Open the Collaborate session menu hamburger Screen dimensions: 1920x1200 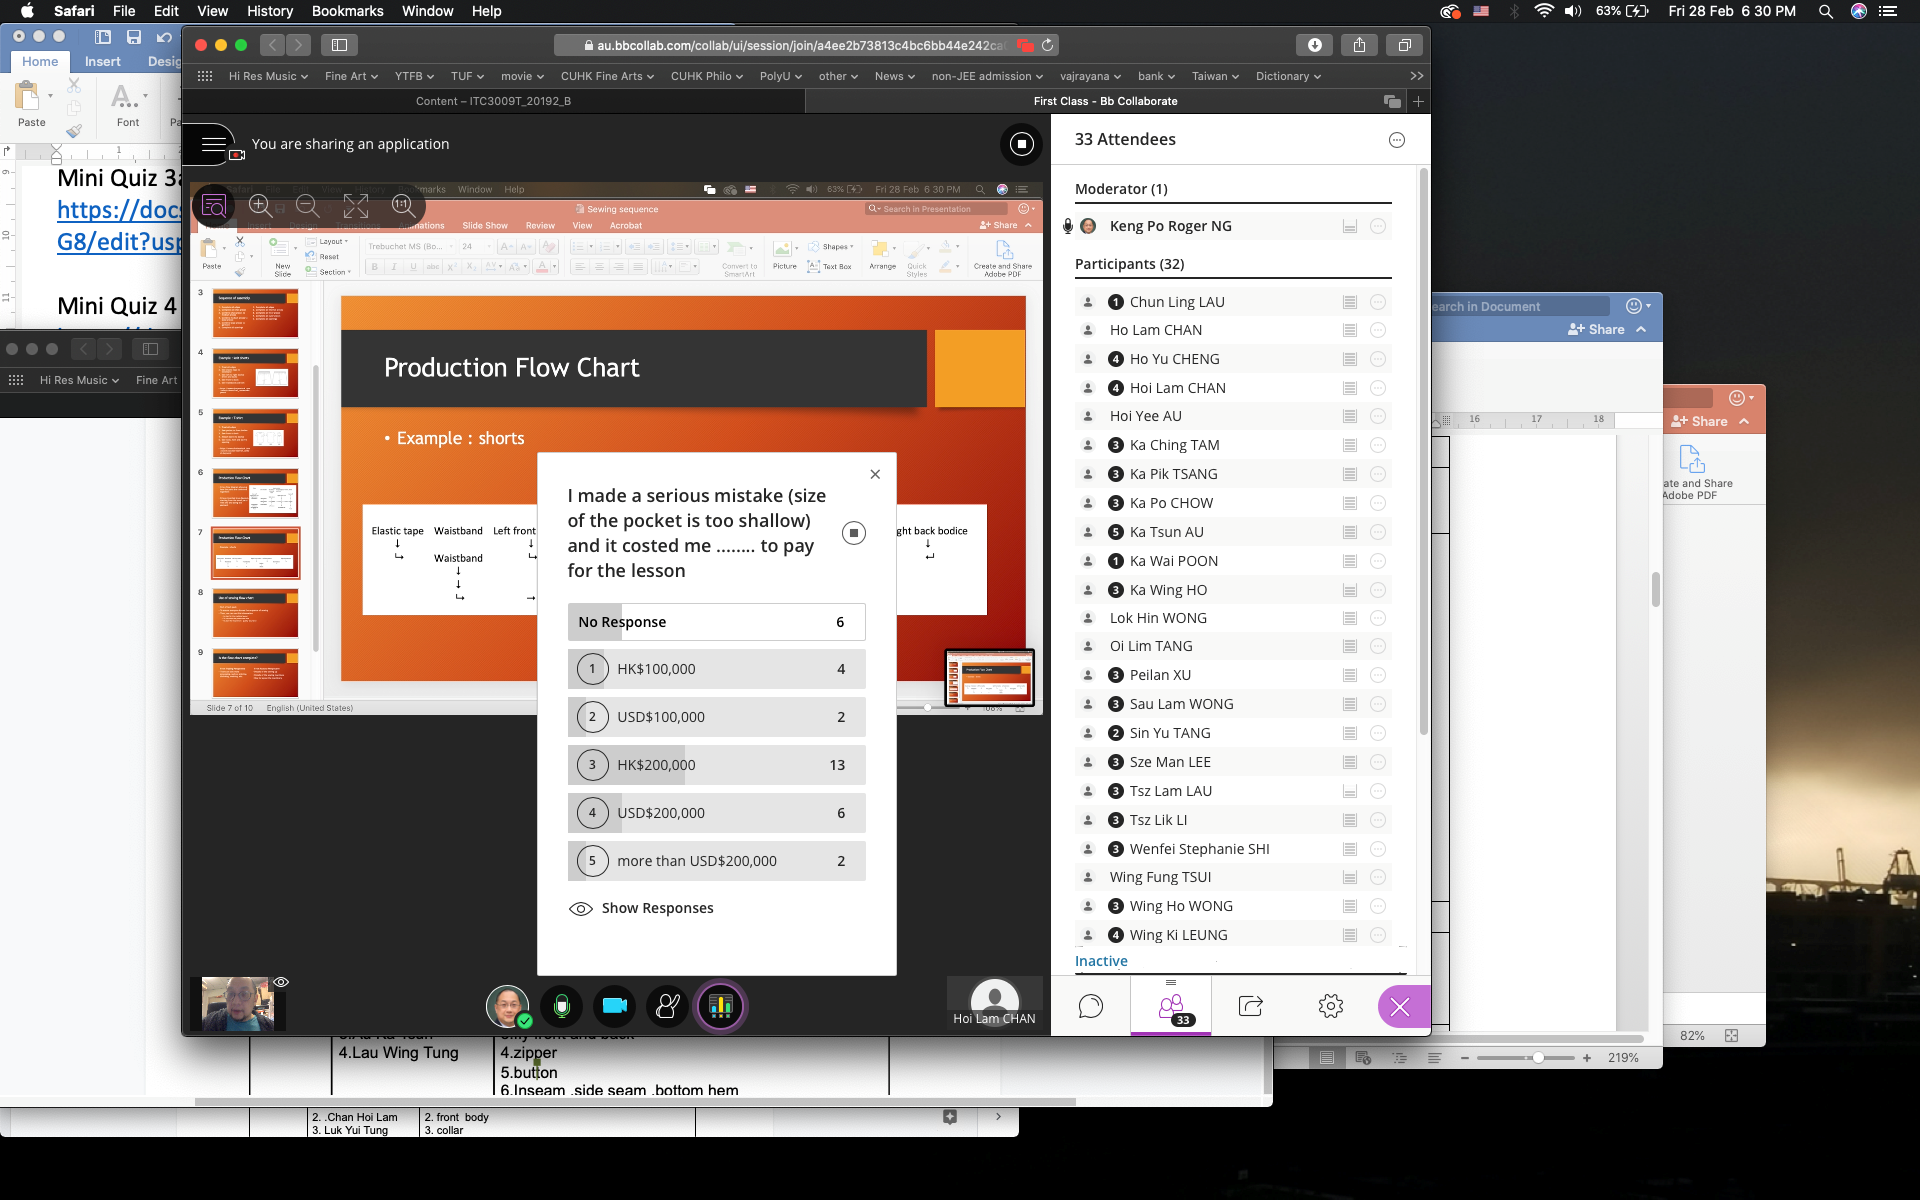(214, 144)
